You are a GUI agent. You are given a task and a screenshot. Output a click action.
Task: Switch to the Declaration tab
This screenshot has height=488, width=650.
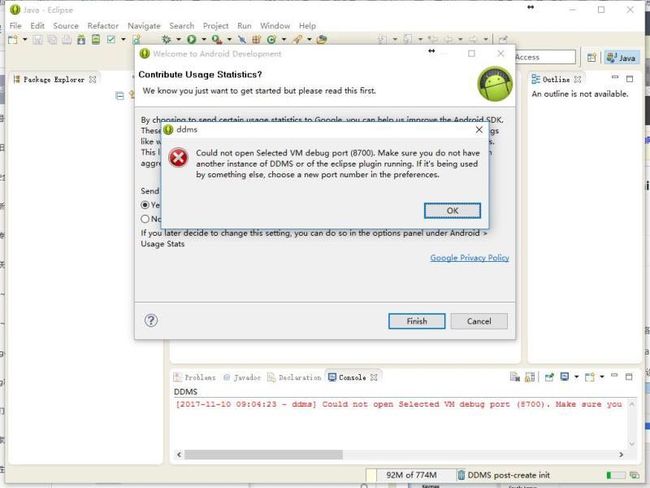294,377
